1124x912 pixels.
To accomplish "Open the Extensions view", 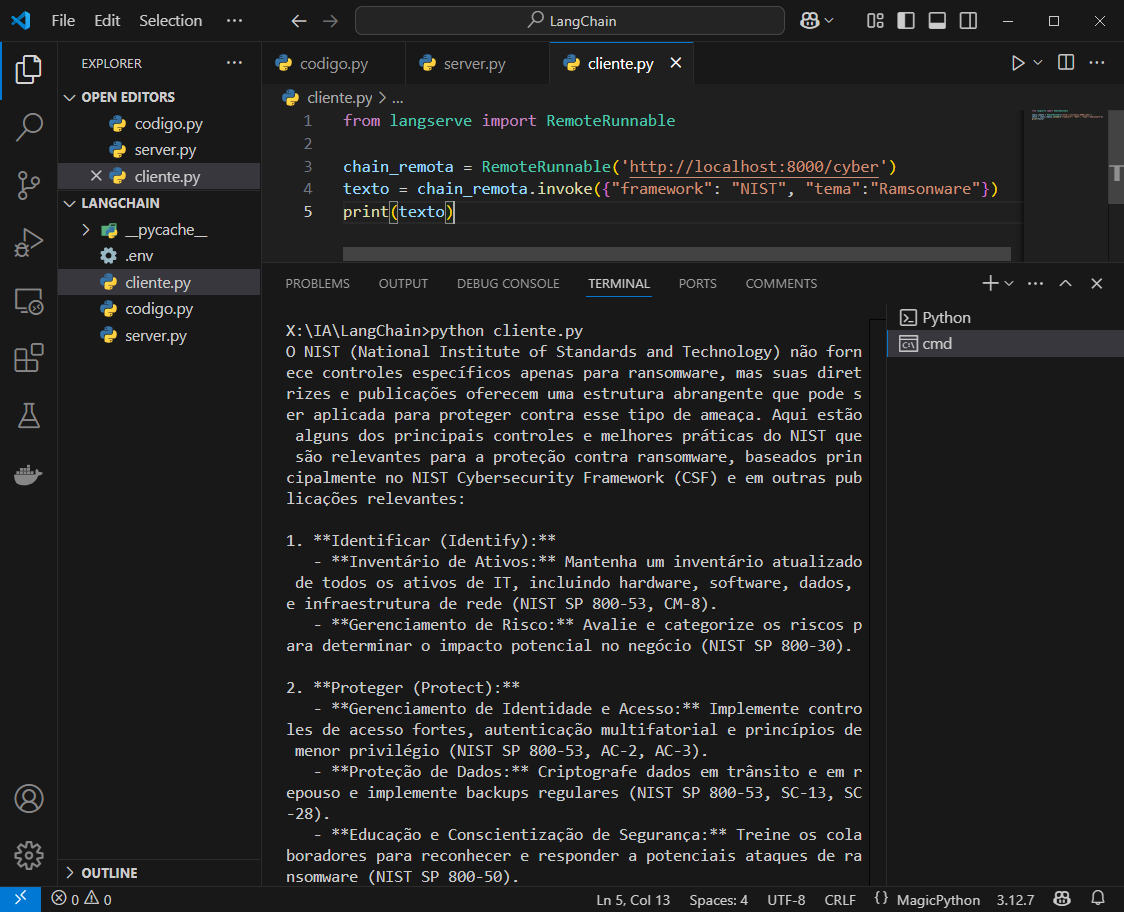I will pos(29,358).
